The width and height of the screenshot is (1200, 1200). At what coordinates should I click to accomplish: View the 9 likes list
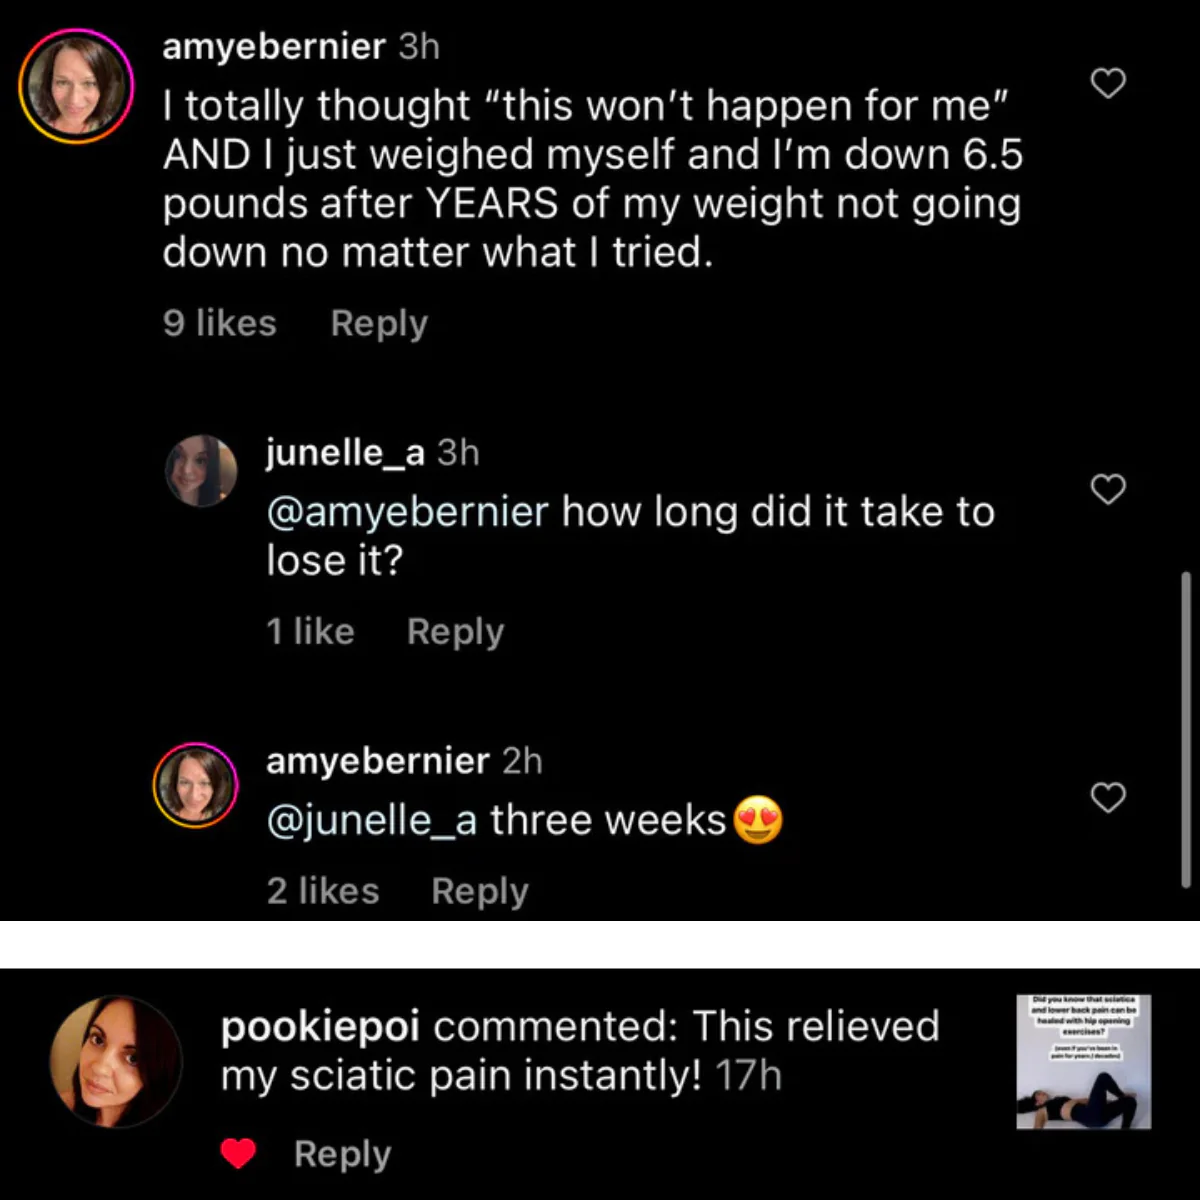[219, 323]
